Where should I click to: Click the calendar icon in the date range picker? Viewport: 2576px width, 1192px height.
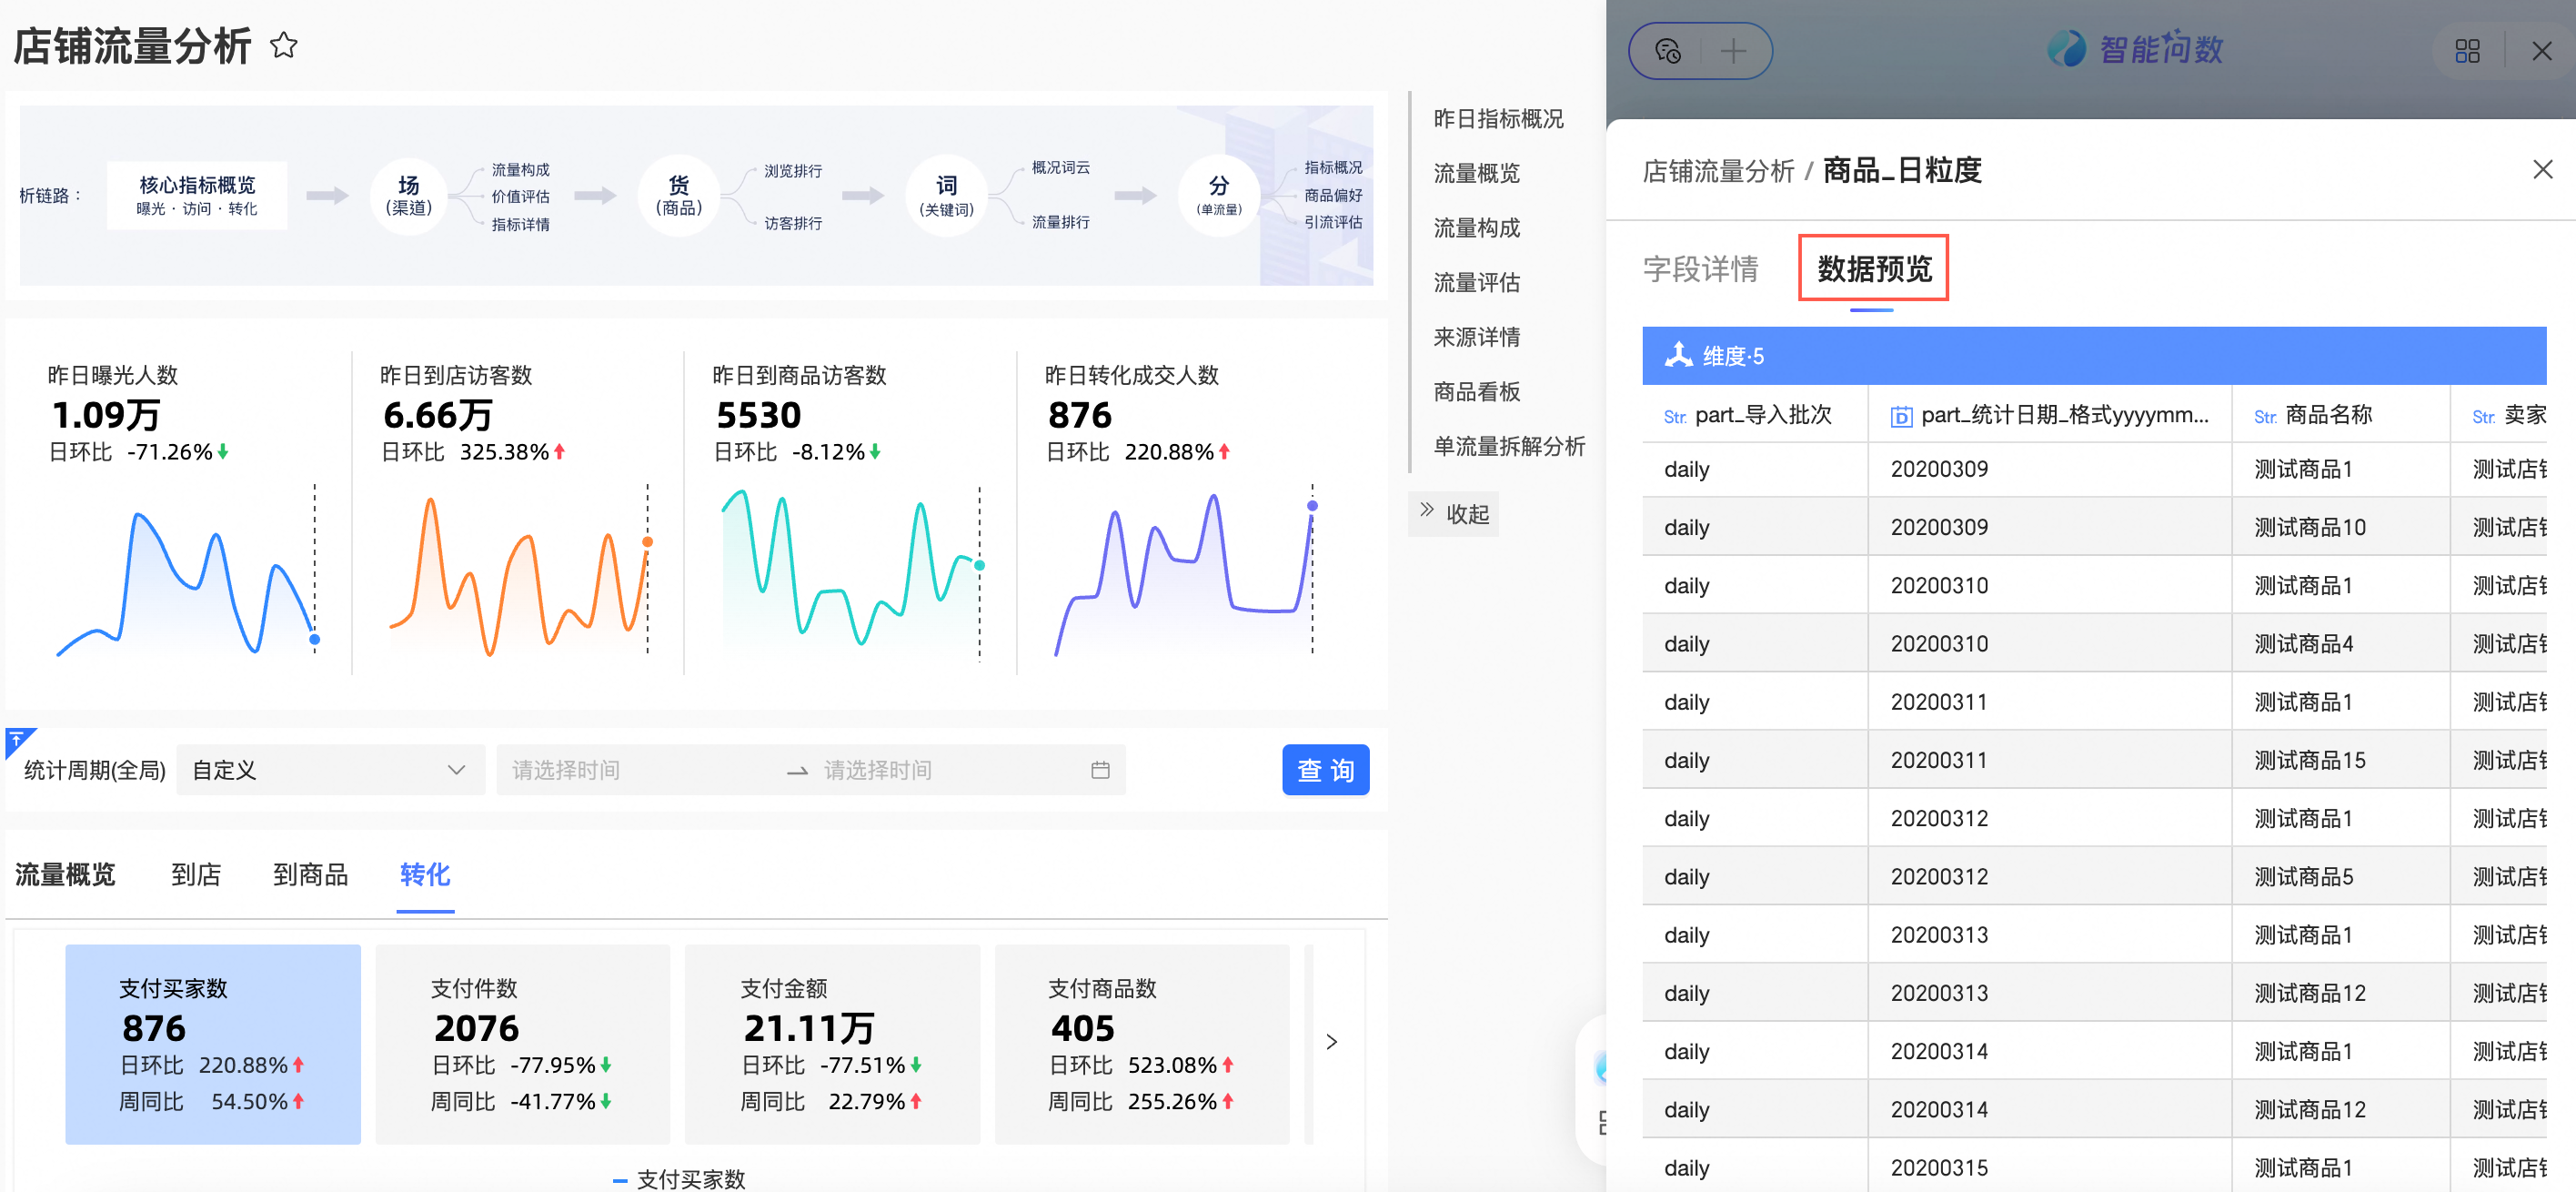[x=1100, y=770]
